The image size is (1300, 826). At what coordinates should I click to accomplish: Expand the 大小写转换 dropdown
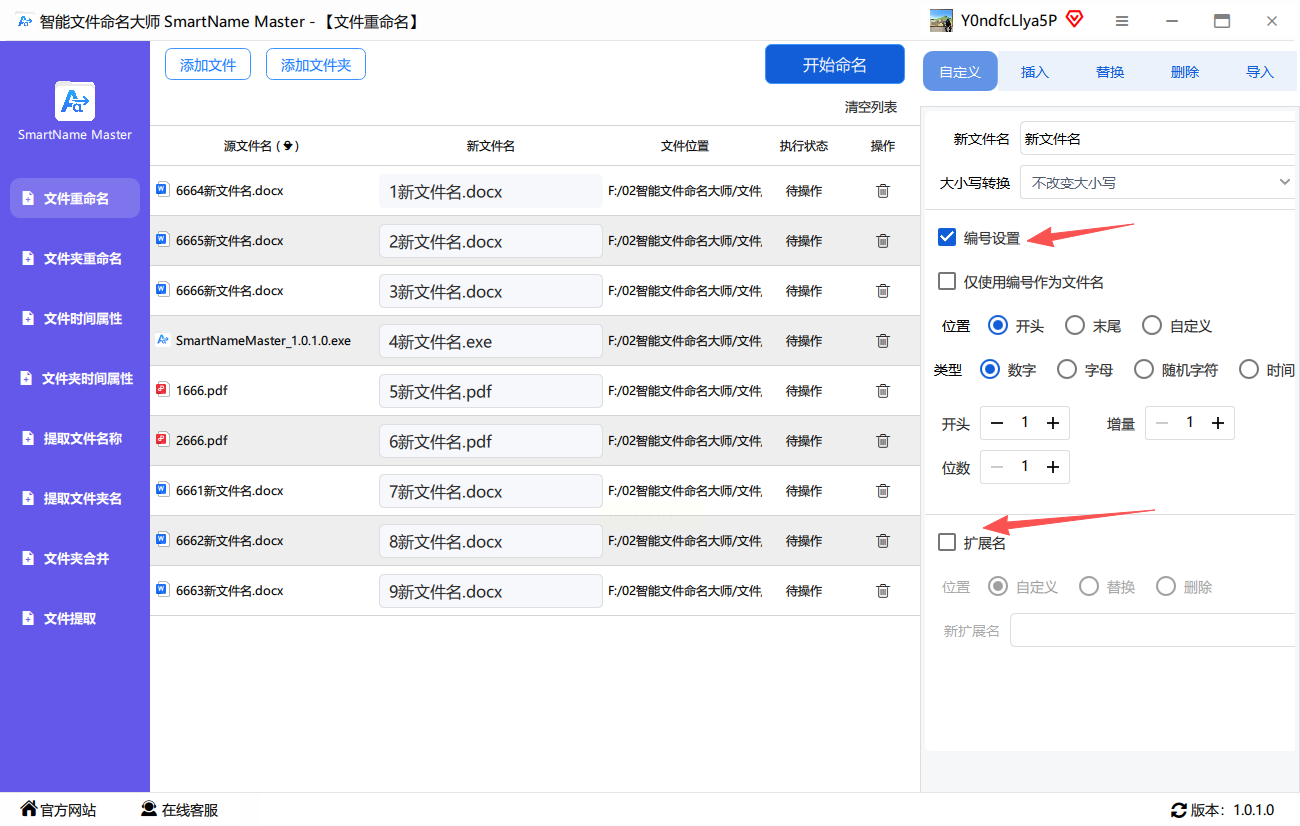tap(1156, 182)
